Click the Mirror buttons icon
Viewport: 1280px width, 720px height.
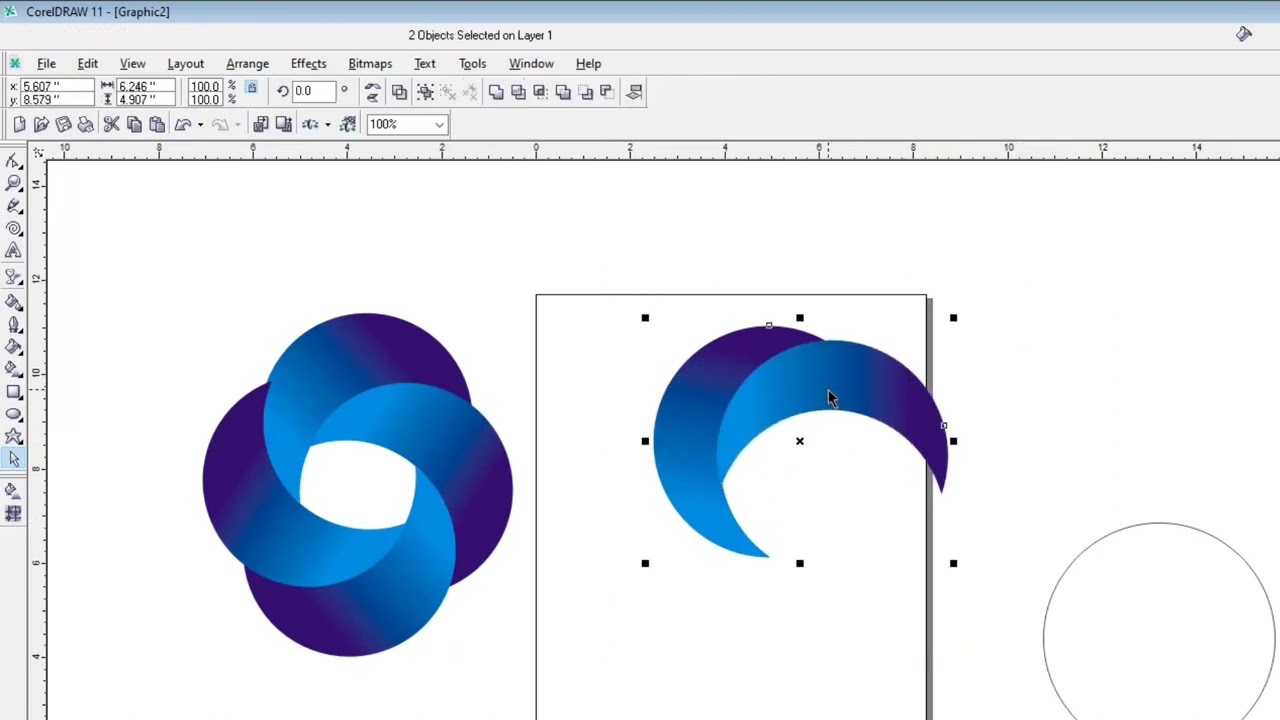tap(372, 92)
